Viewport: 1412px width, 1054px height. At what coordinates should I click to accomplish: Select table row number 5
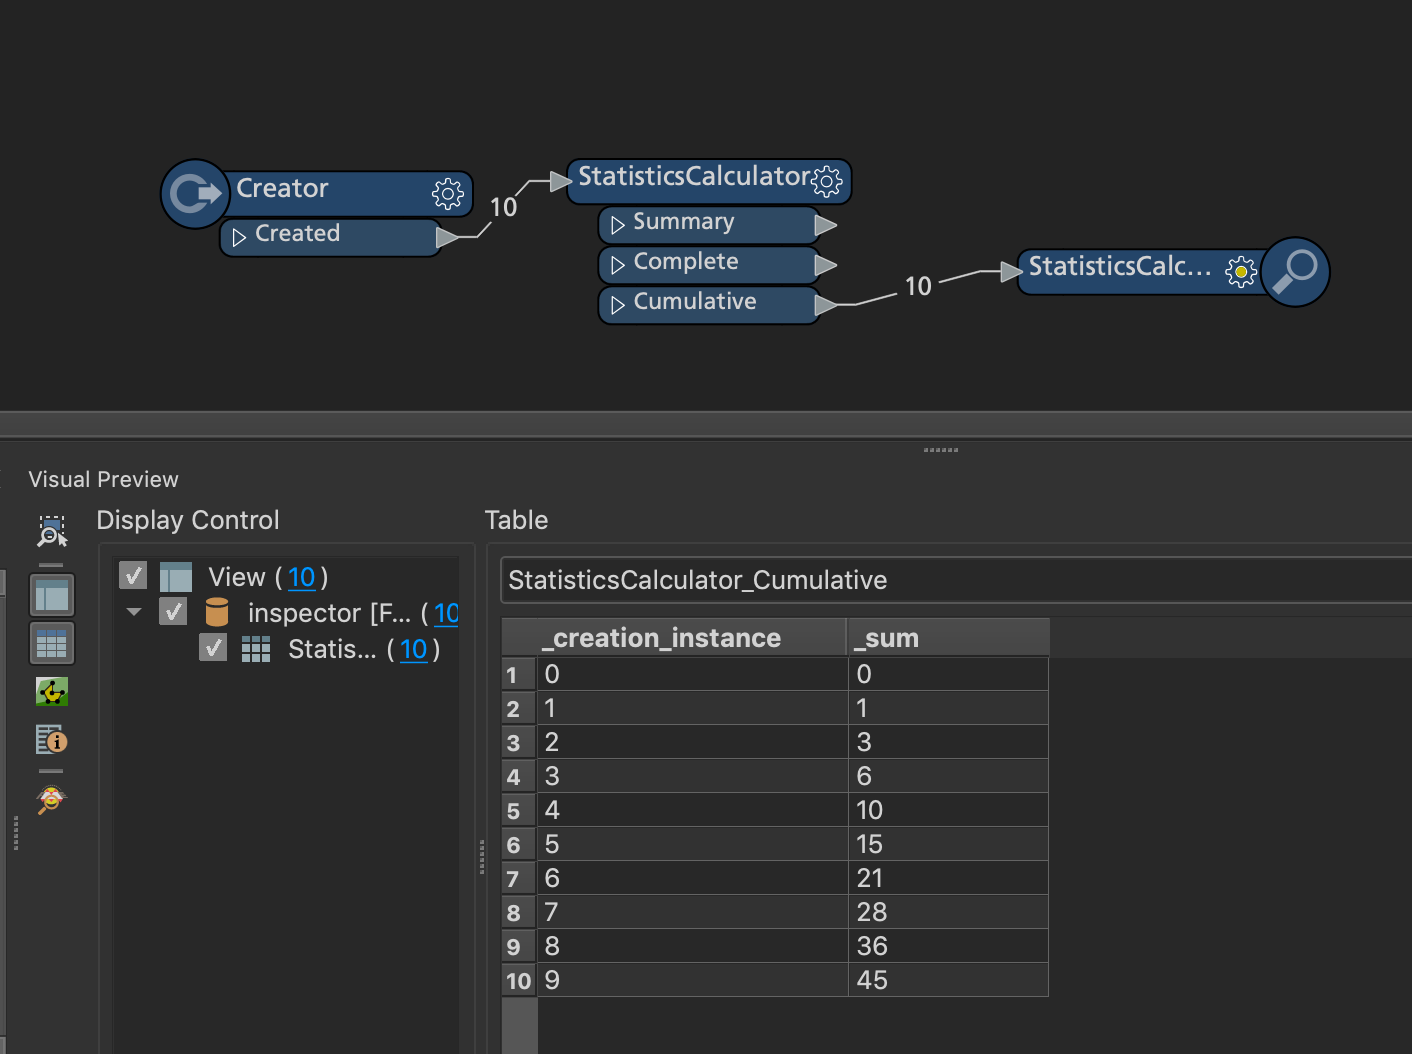[x=519, y=811]
